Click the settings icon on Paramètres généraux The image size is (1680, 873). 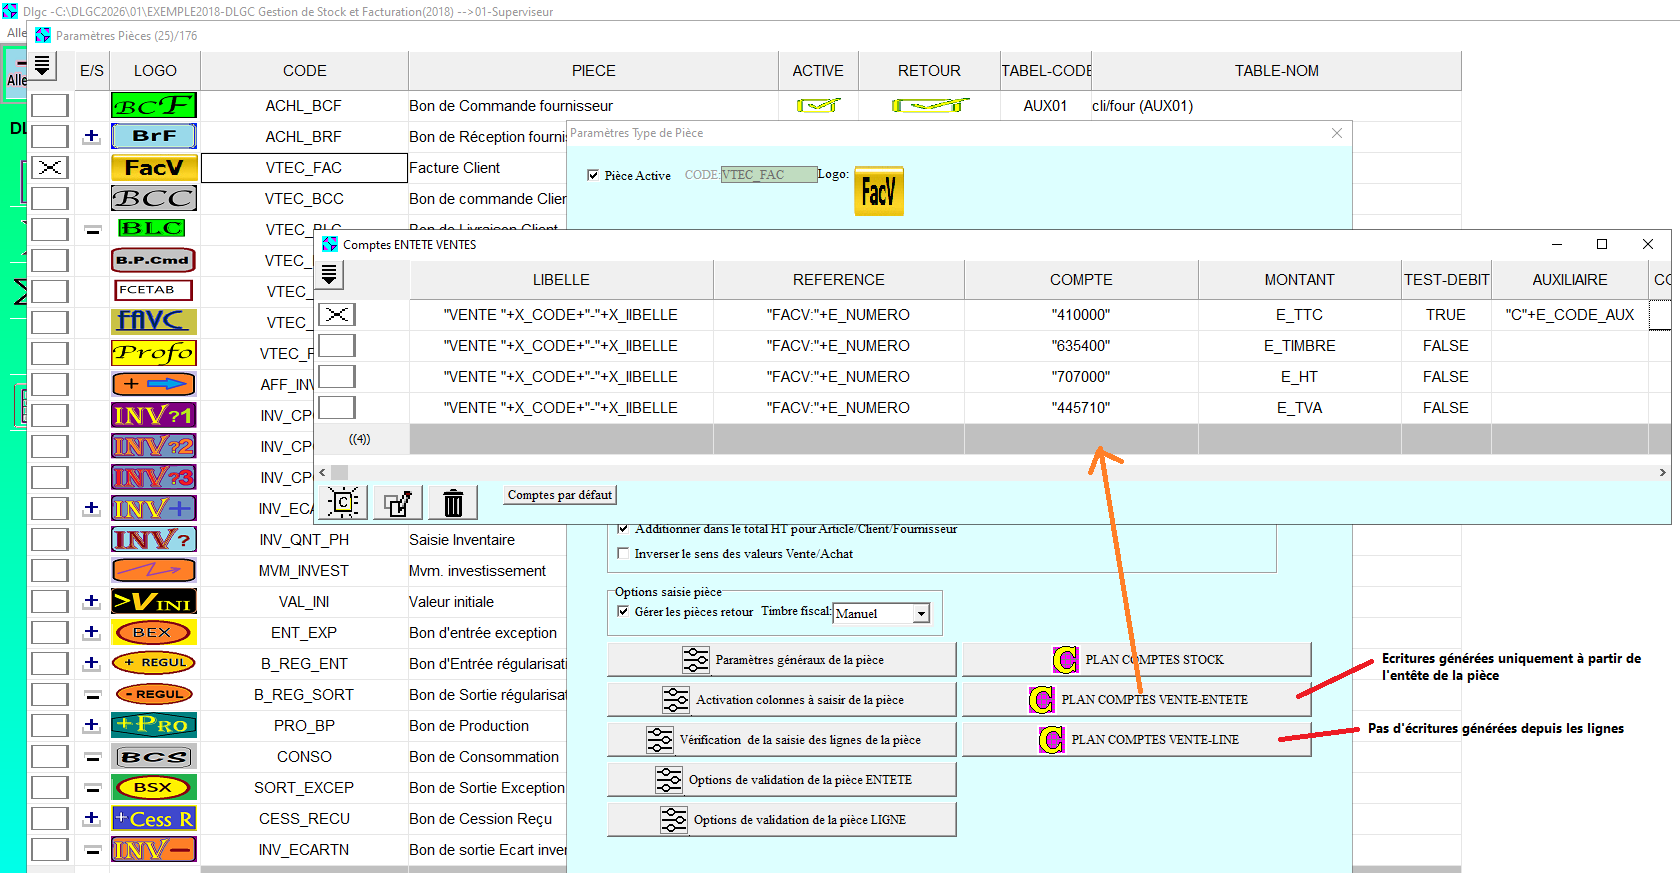coord(695,660)
